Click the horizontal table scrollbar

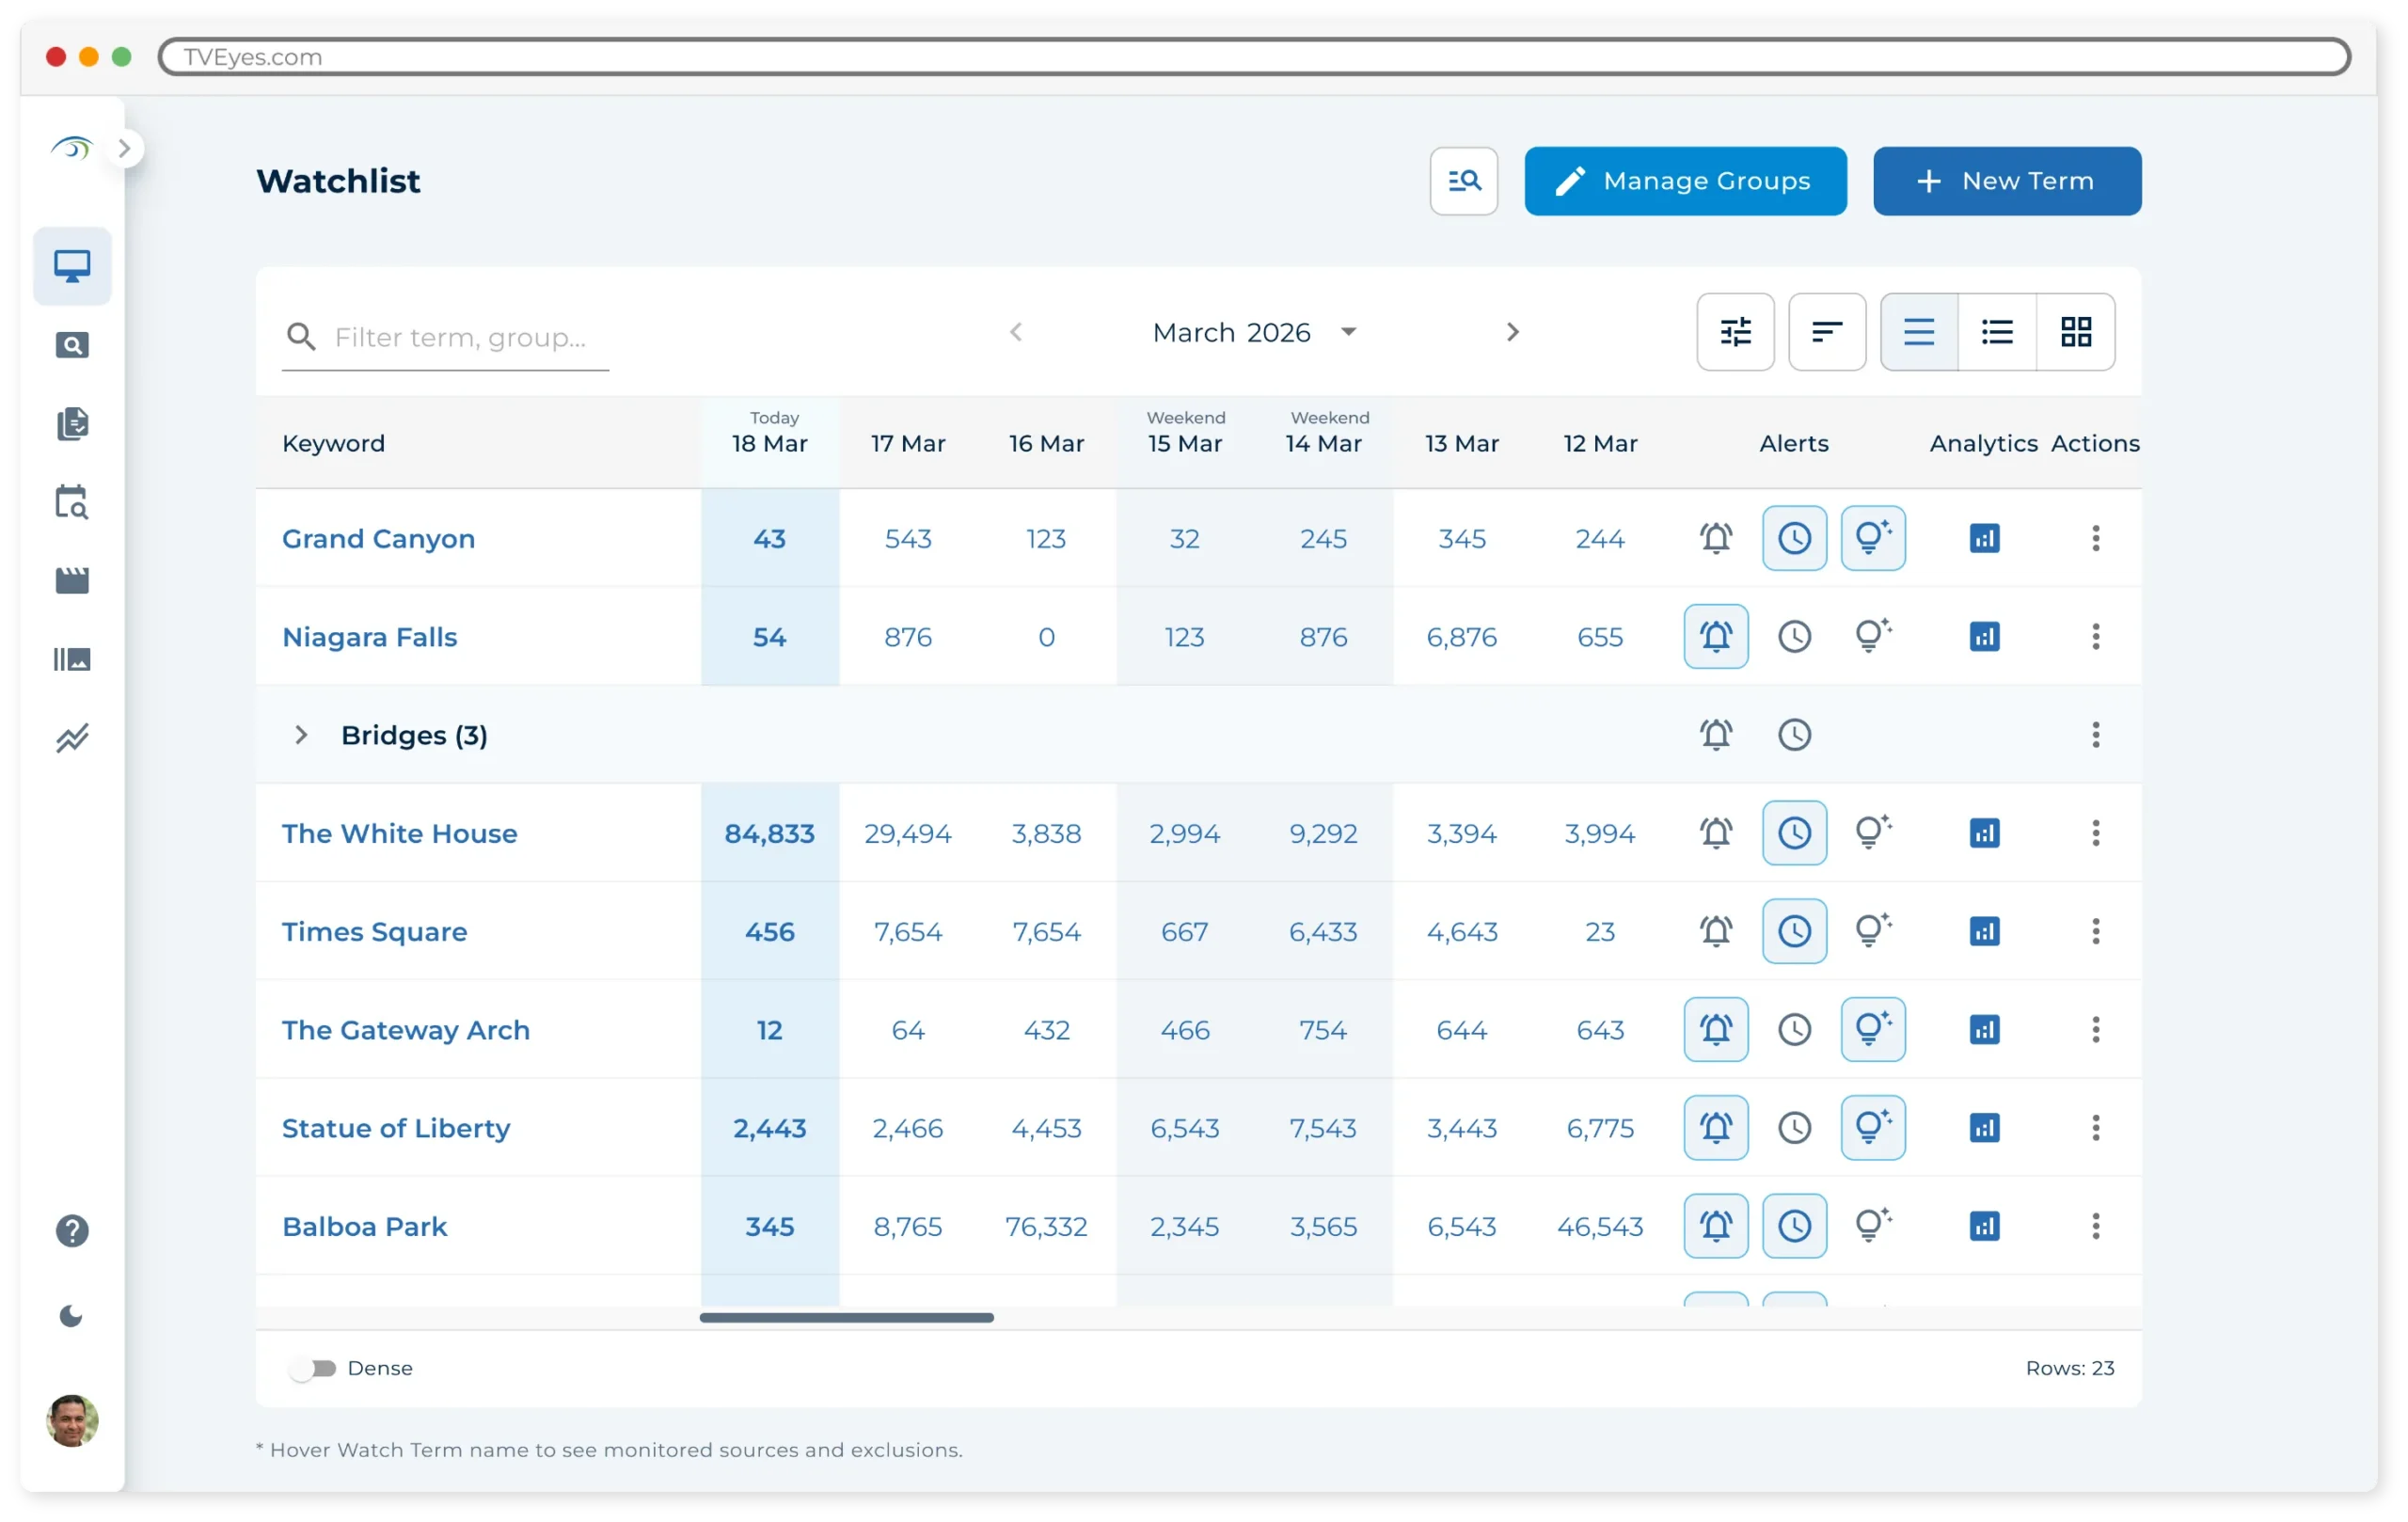846,1317
